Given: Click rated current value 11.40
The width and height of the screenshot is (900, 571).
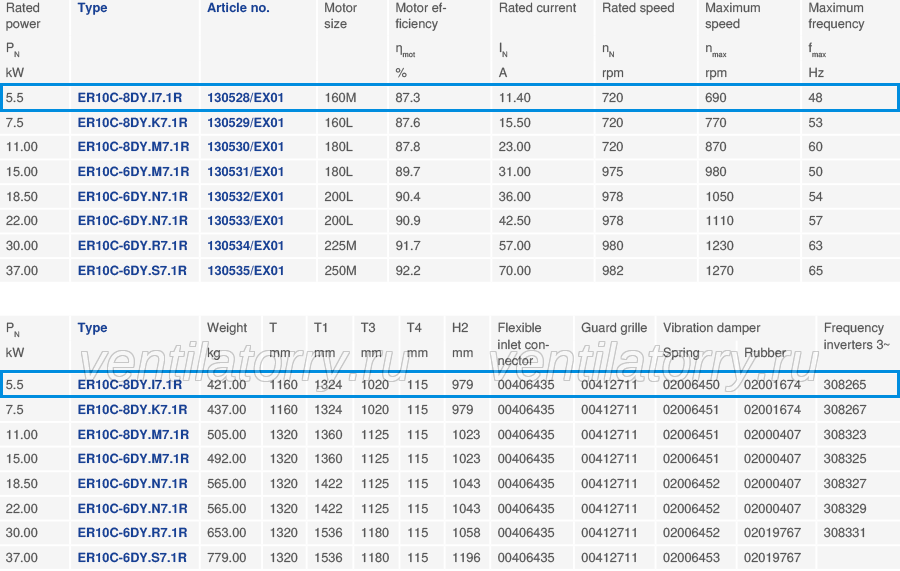Looking at the screenshot, I should coord(514,98).
